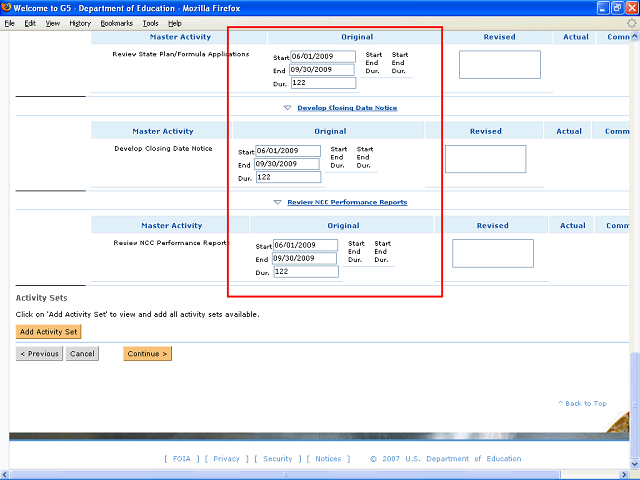Click the Firefox loading throbber icon
Viewport: 640px width, 480px height.
pyautogui.click(x=632, y=23)
